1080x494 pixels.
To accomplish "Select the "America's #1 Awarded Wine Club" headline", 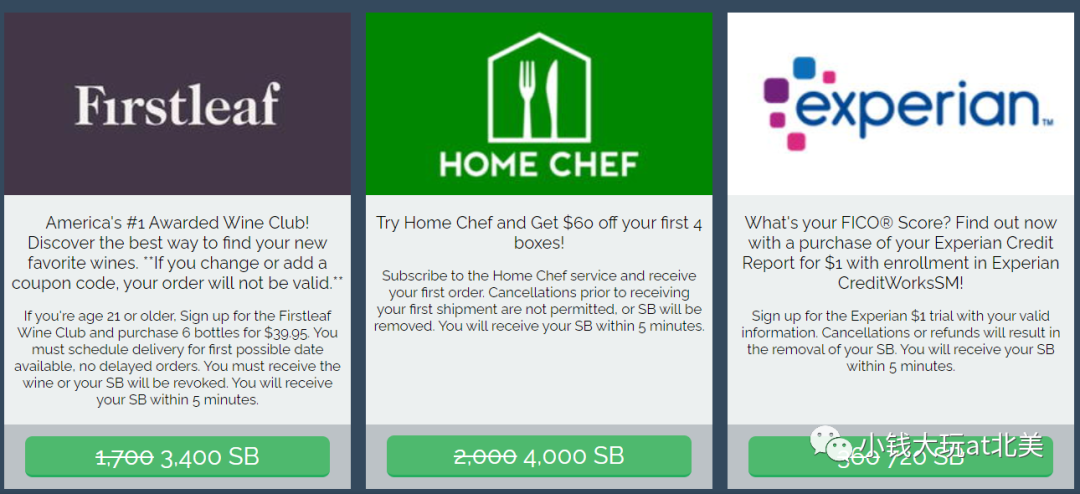I will 177,253.
